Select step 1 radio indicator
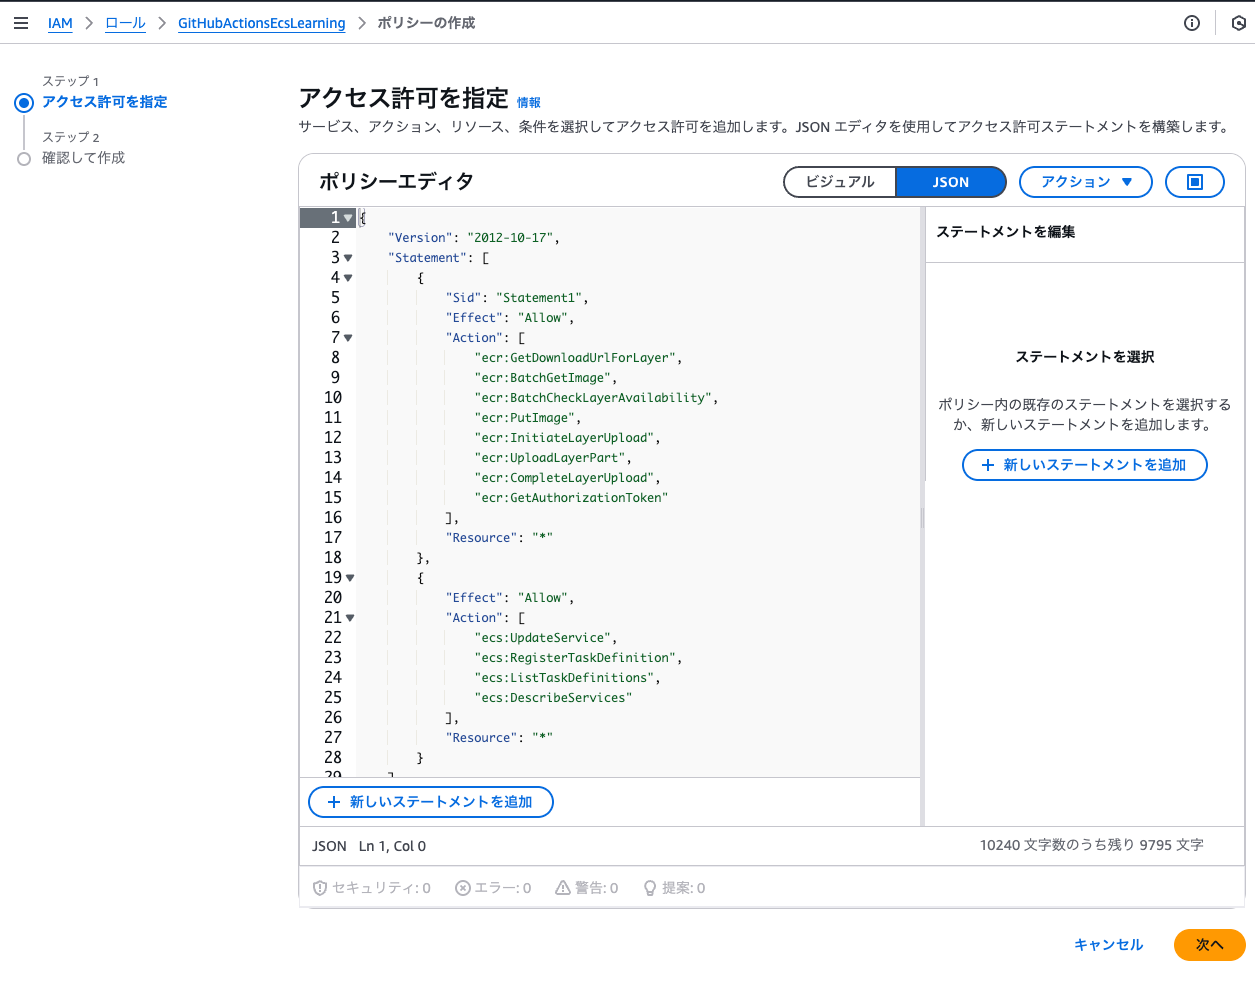 pyautogui.click(x=24, y=102)
